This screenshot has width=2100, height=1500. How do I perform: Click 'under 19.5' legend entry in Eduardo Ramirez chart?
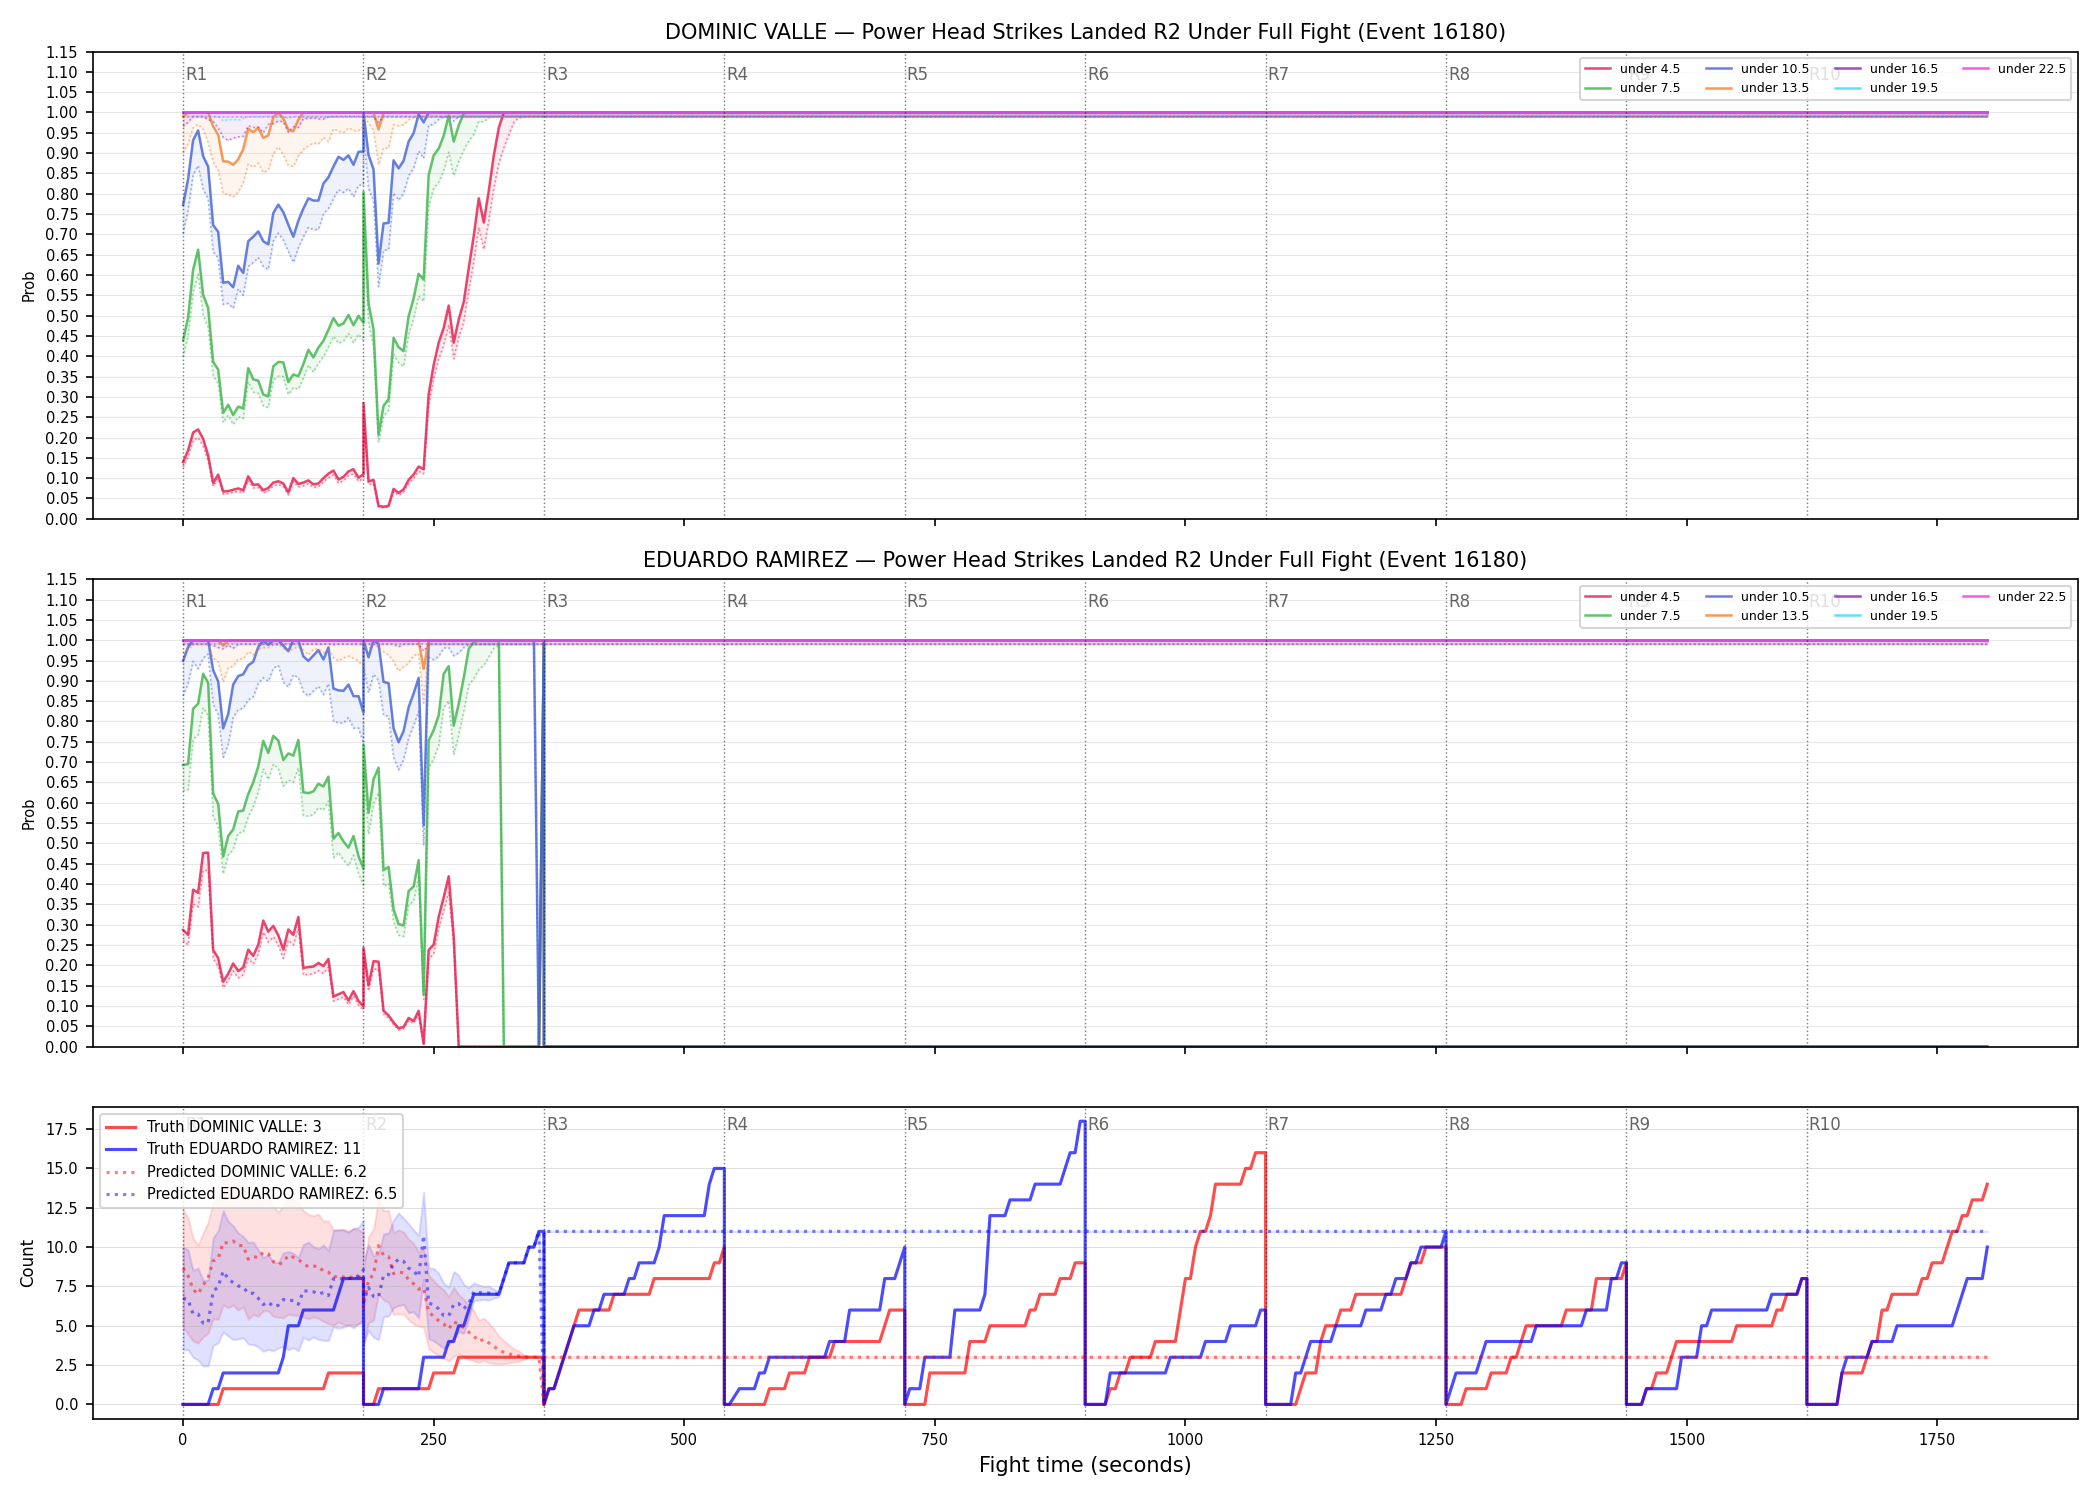[1886, 616]
